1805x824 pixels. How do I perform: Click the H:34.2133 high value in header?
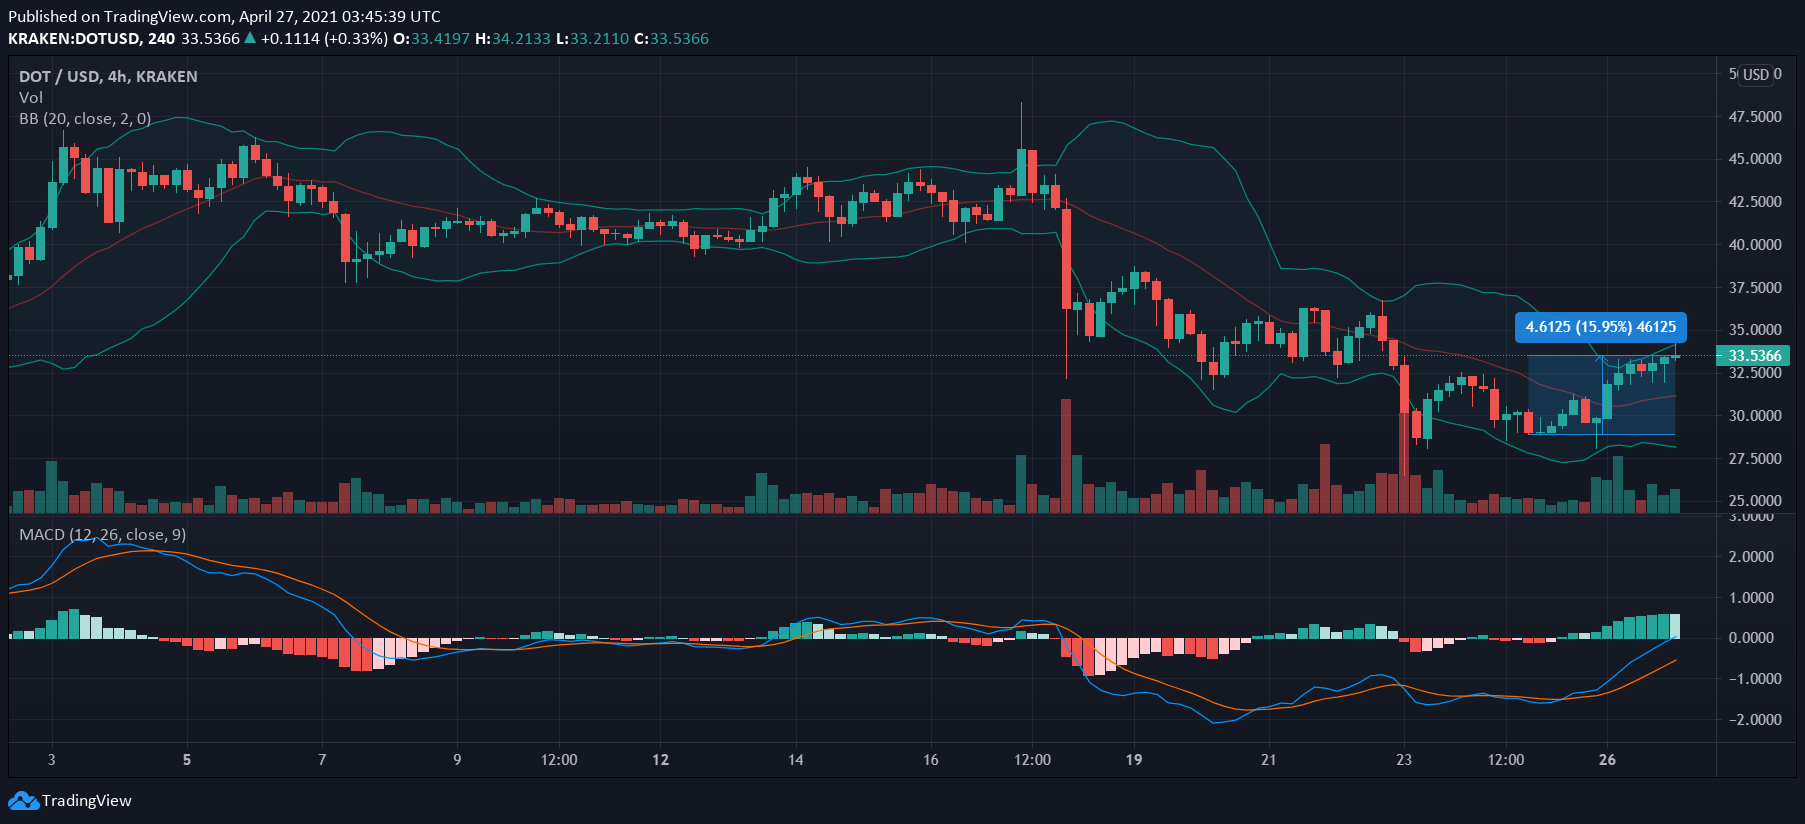(x=513, y=38)
